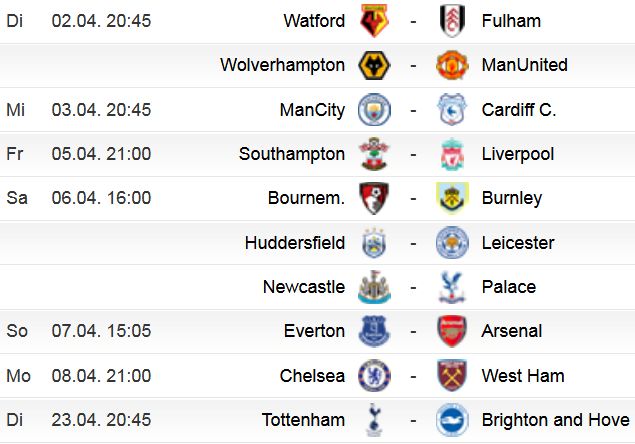
Task: Open the West Ham team link
Action: 523,376
